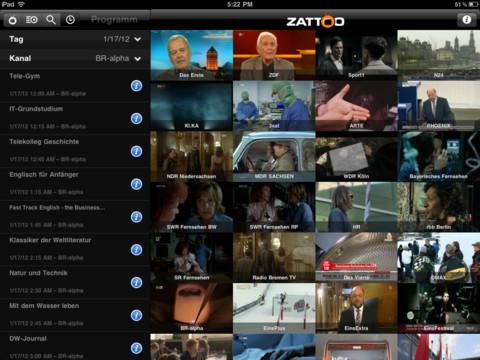Show info for Klassiker der Weltliteratur
Viewport: 480px width, 360px height.
(136, 250)
